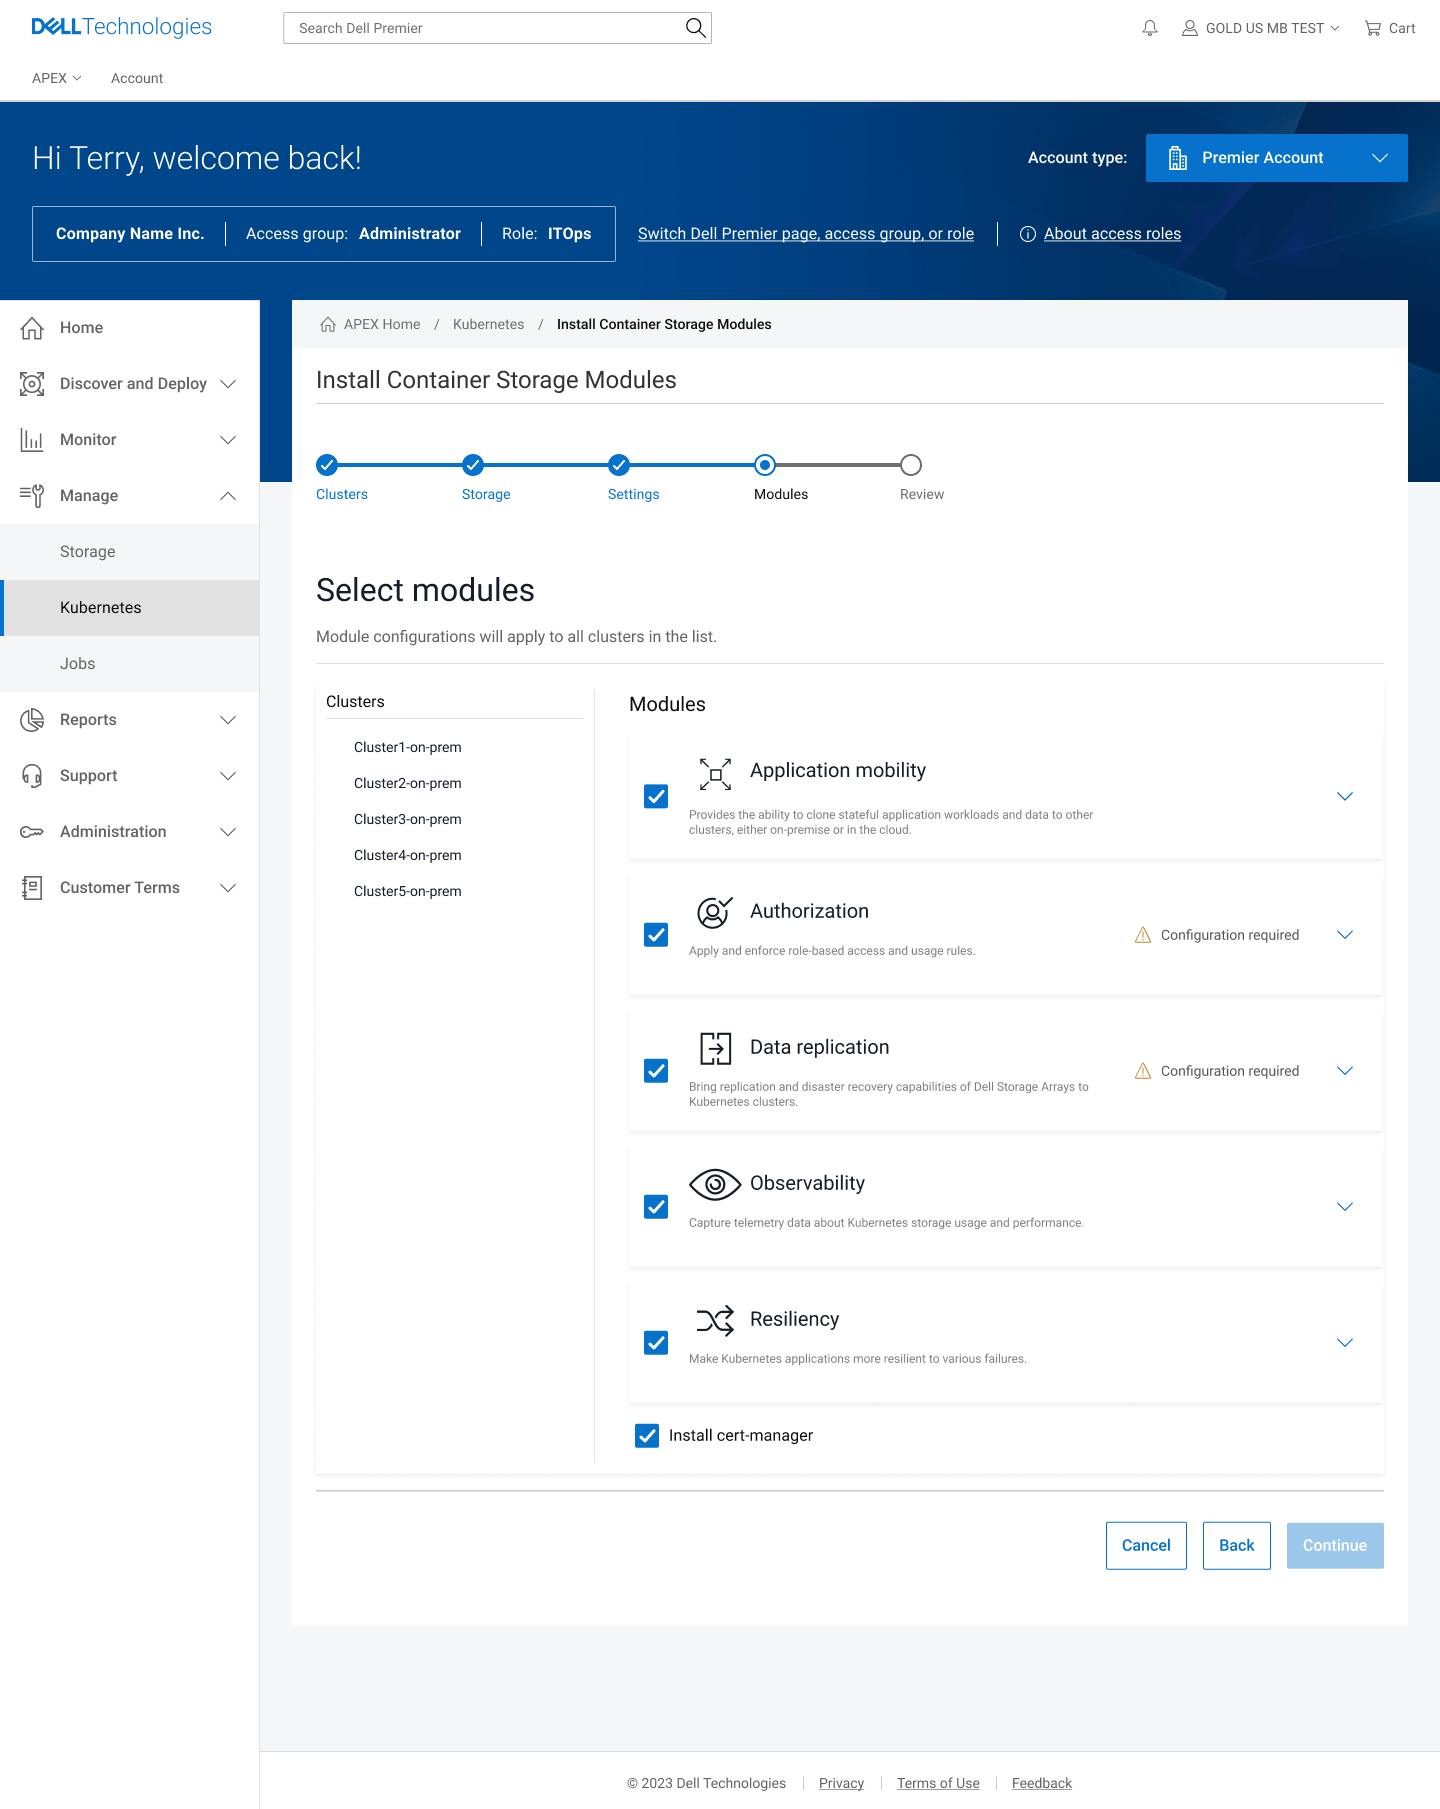
Task: Open the shopping cart icon
Action: click(1373, 28)
